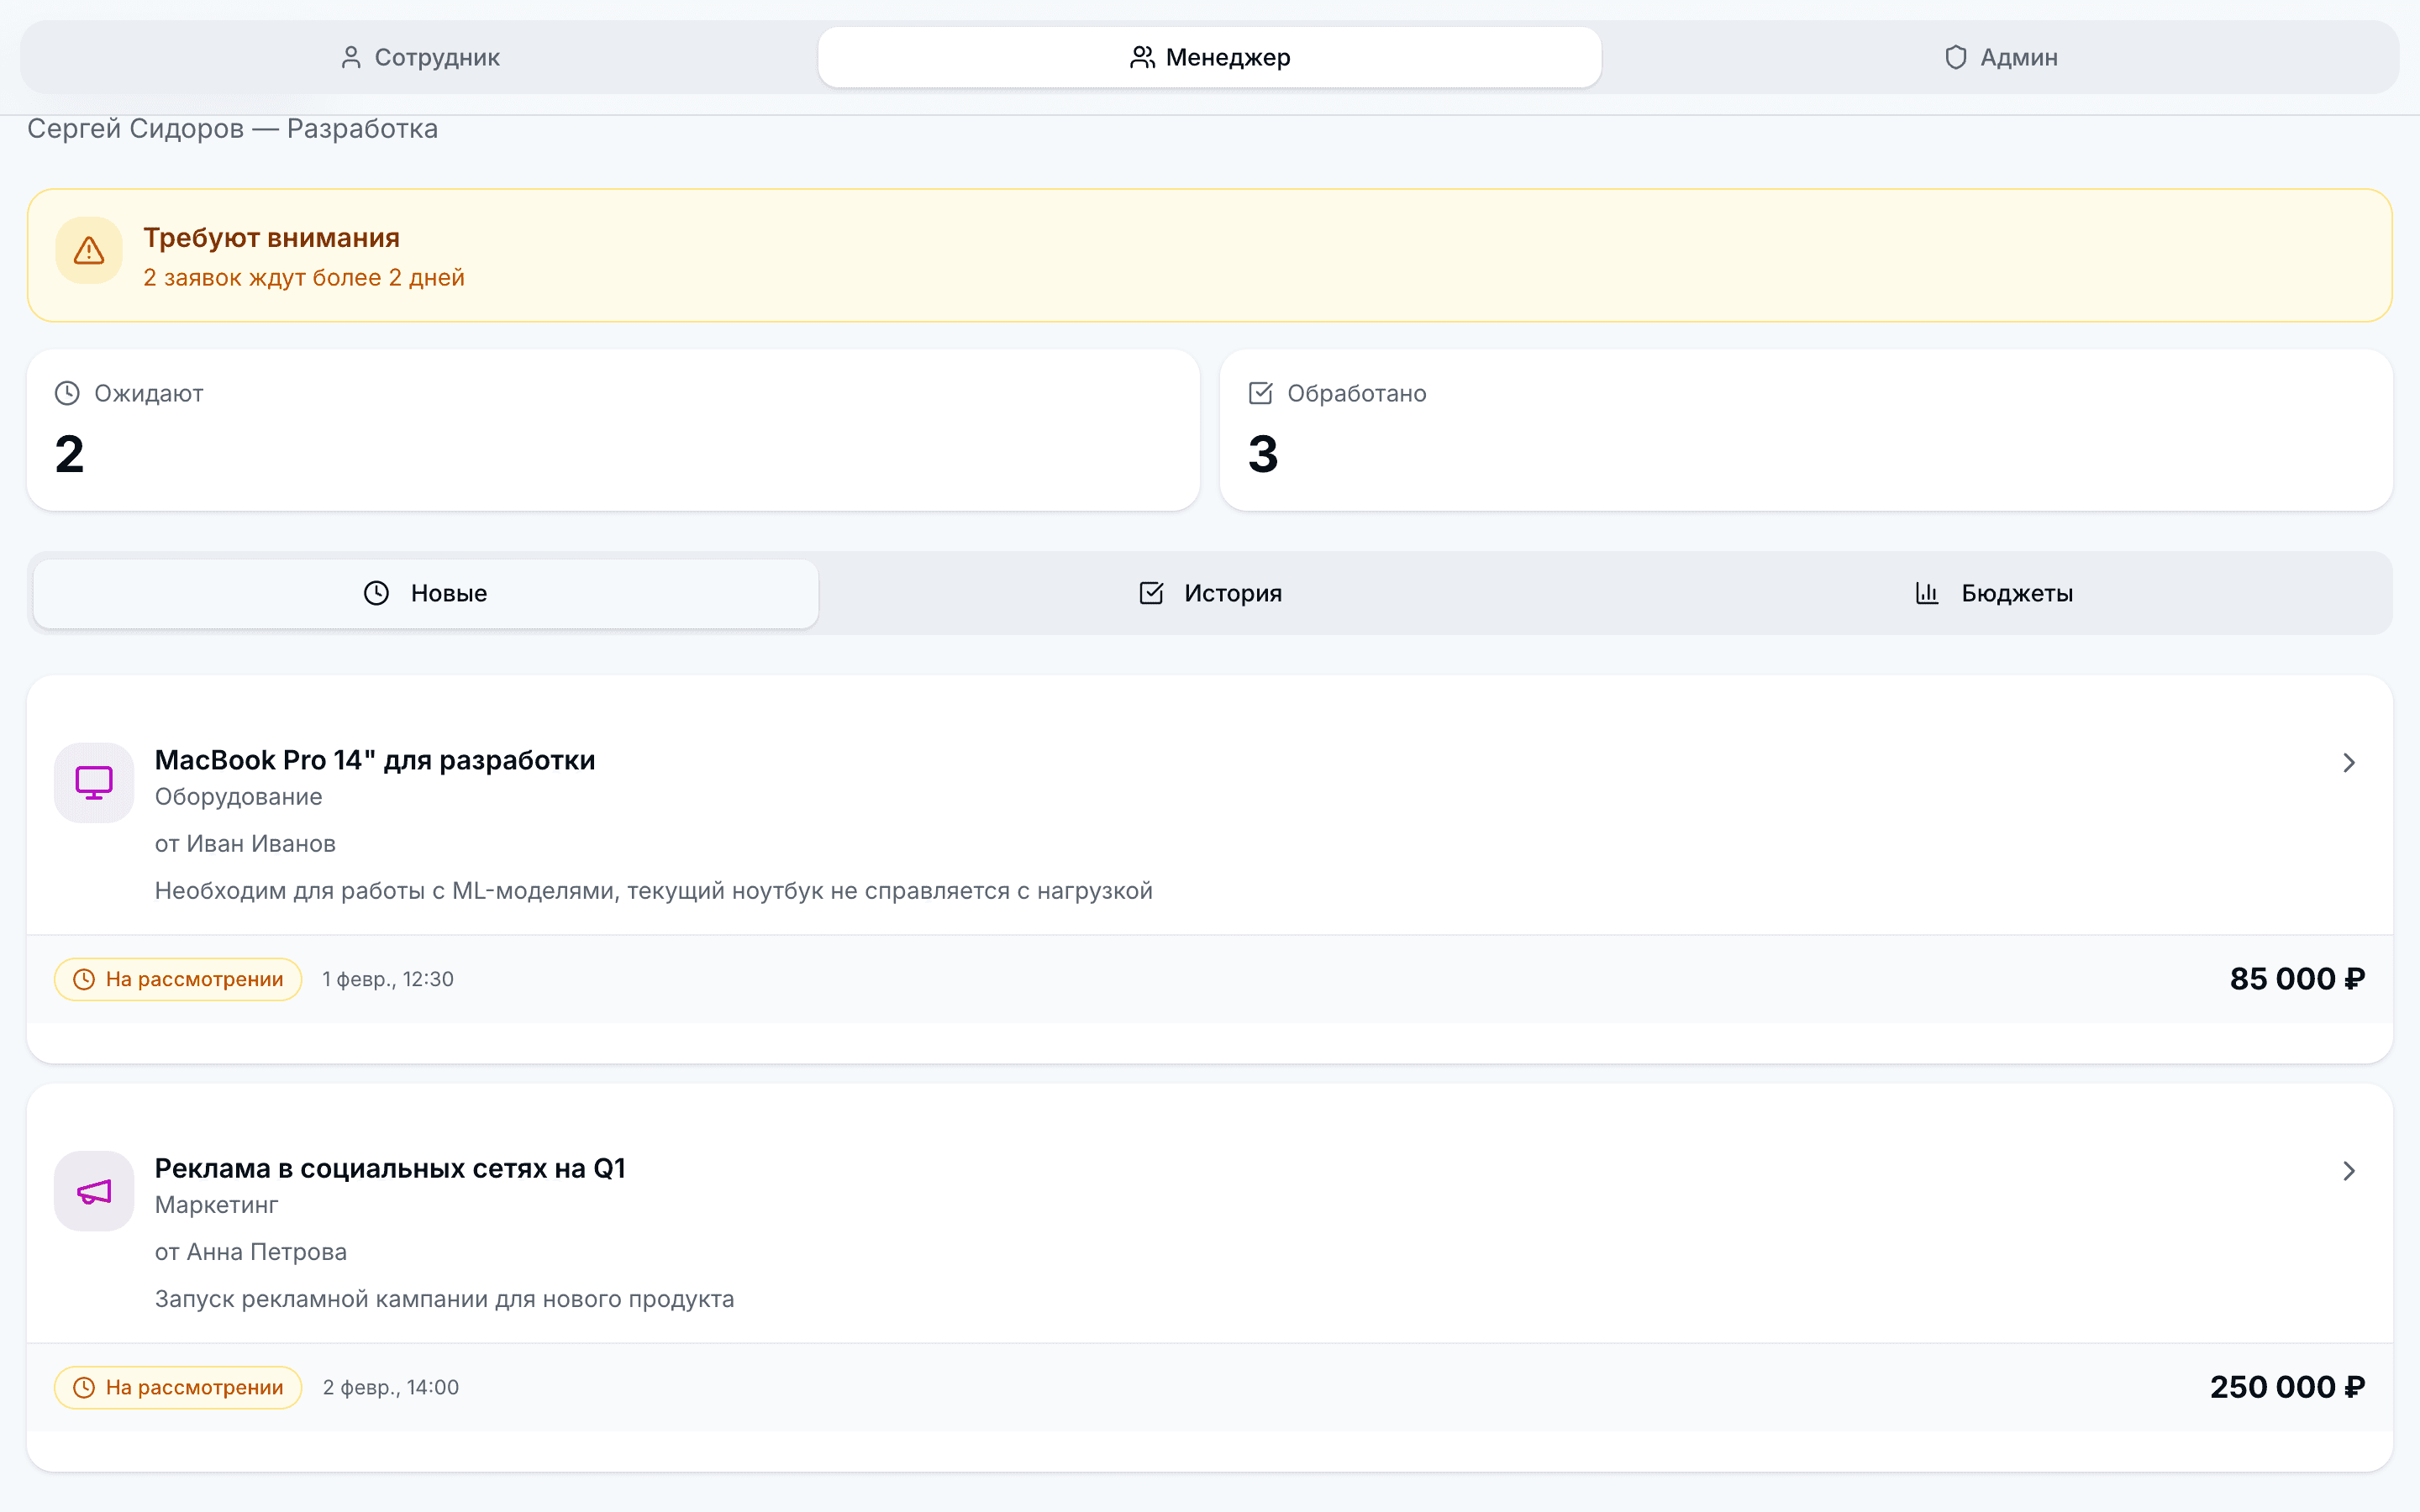Click the users icon on Менеджер tab

pos(1142,57)
